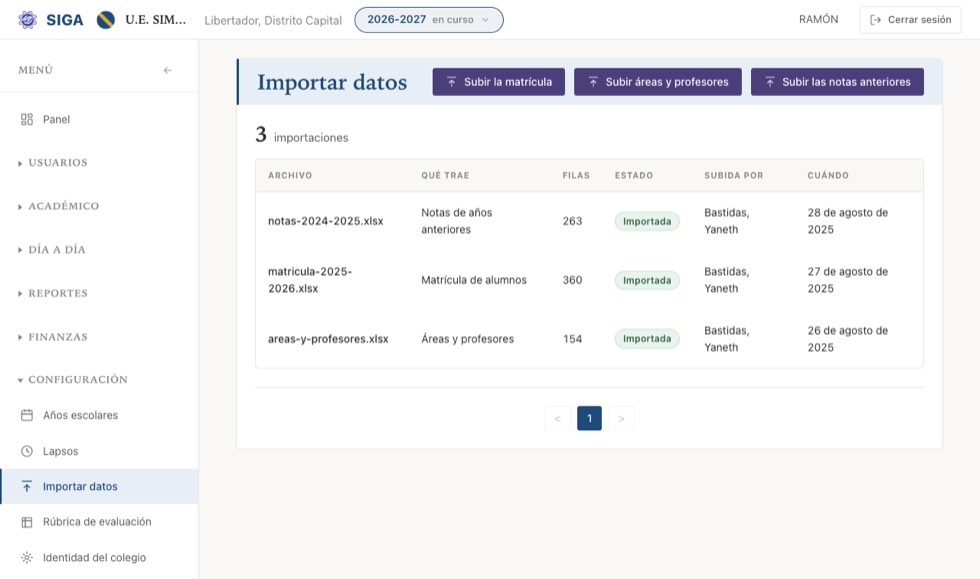The height and width of the screenshot is (579, 980).
Task: Click the file areas-y-profesores.xlsx
Action: pyautogui.click(x=328, y=339)
